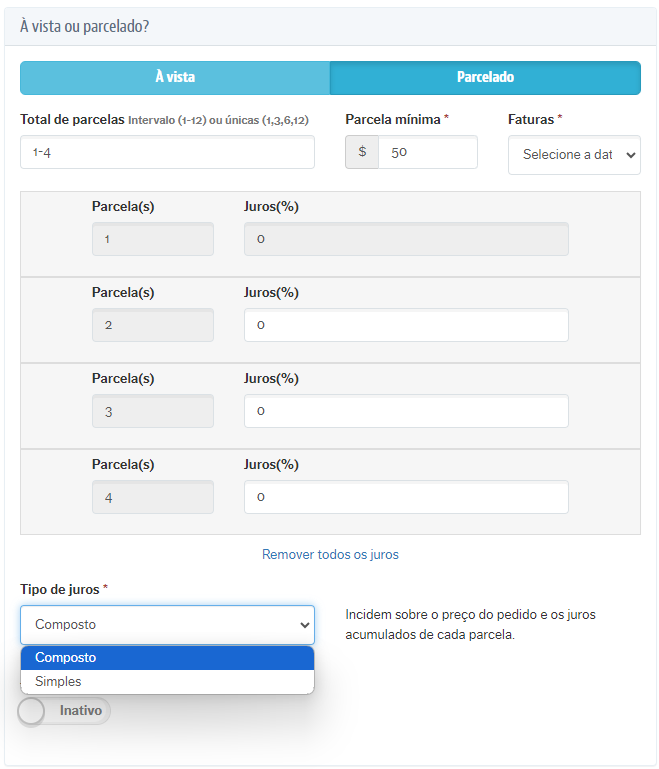Click the Parcela mínima amount field
The height and width of the screenshot is (769, 659).
point(427,152)
